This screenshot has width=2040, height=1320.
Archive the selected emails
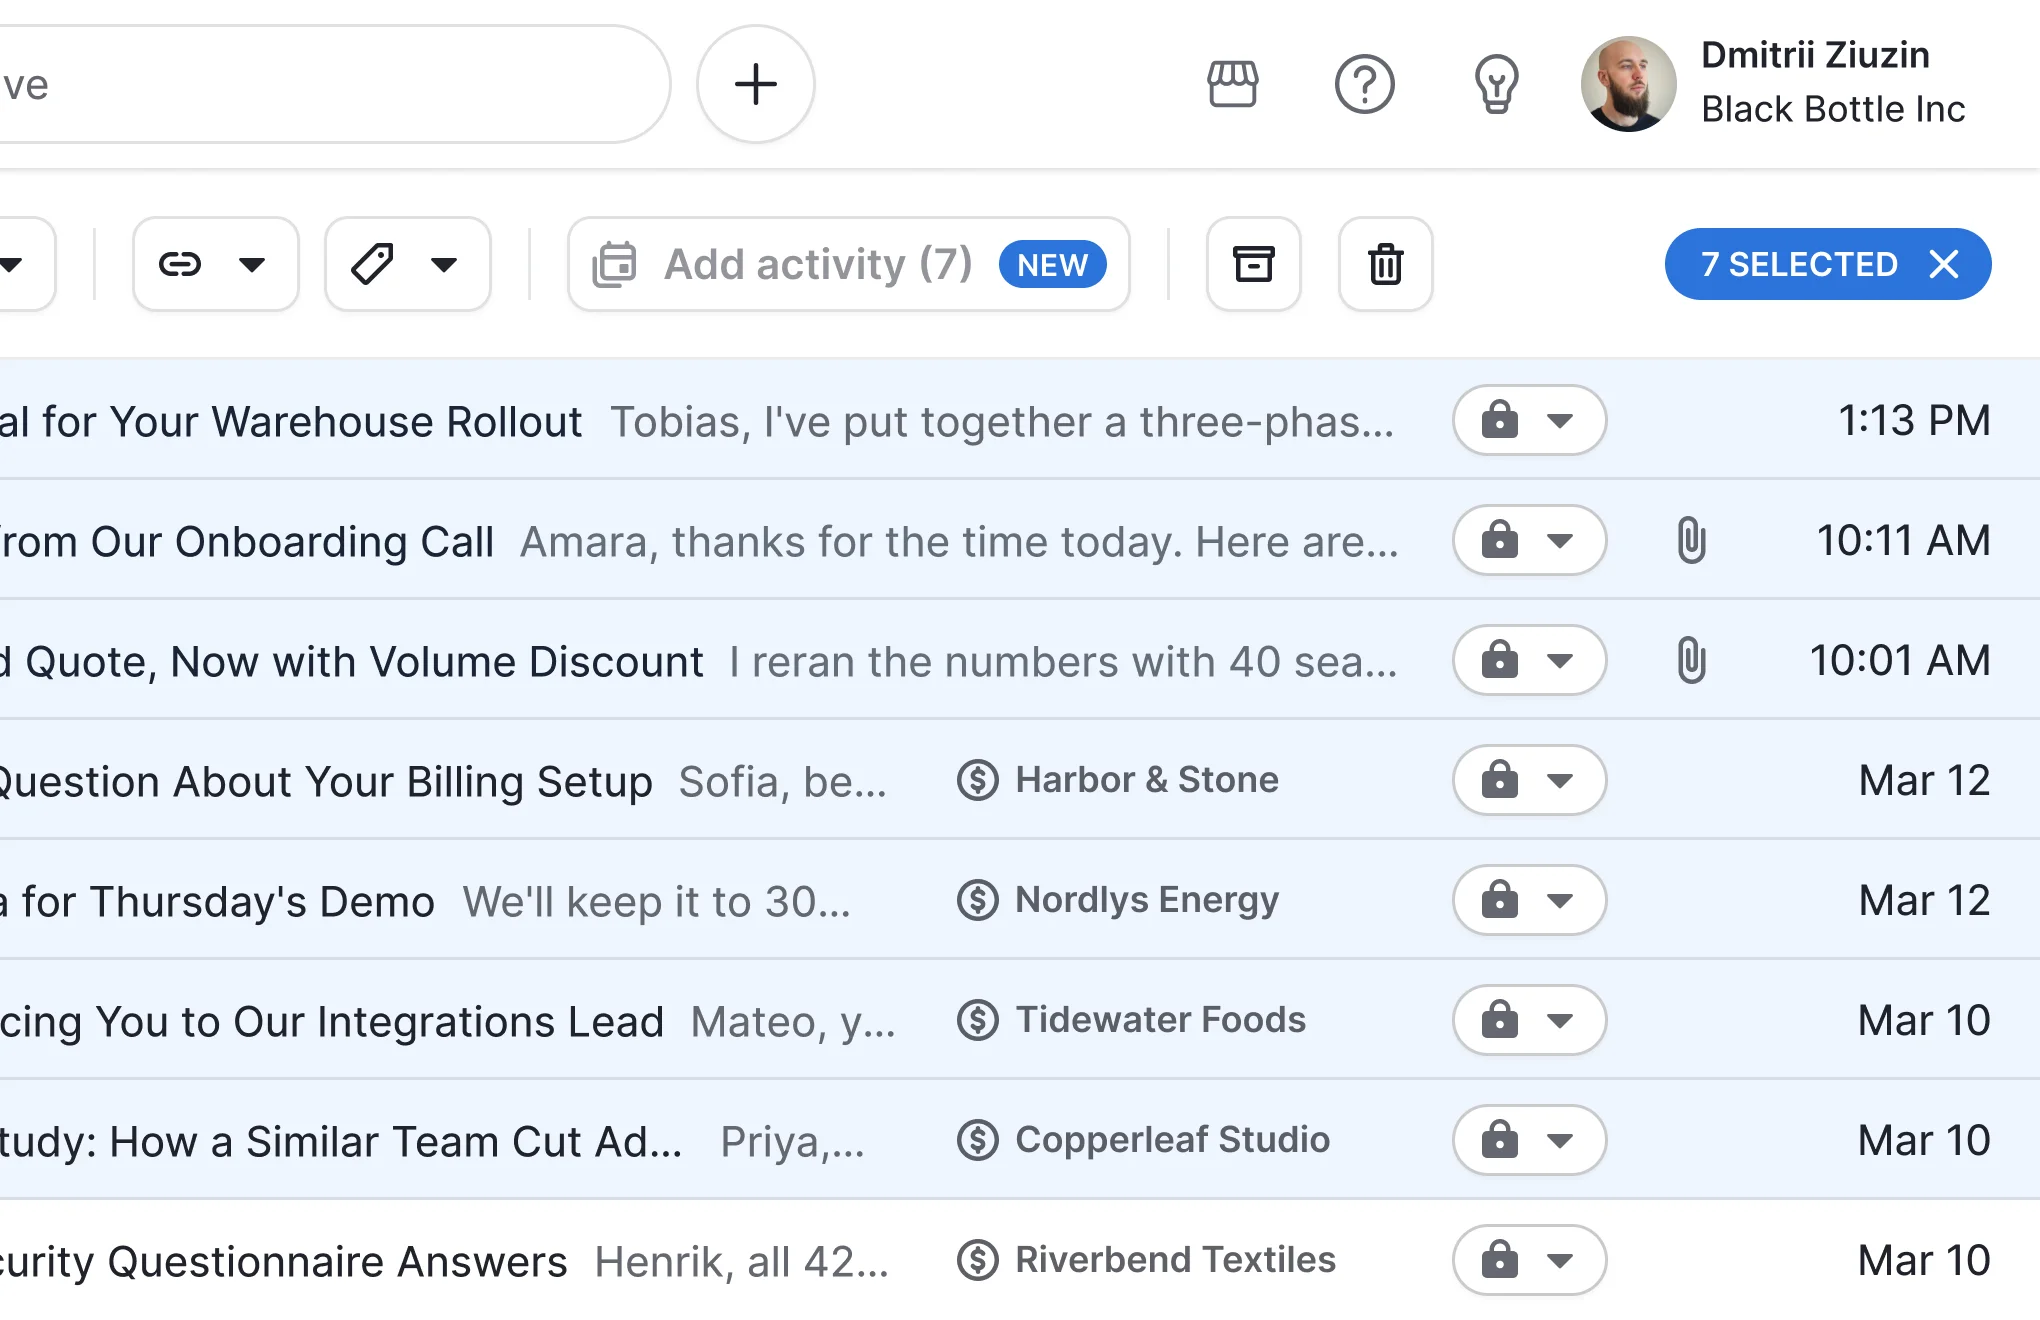(x=1253, y=264)
